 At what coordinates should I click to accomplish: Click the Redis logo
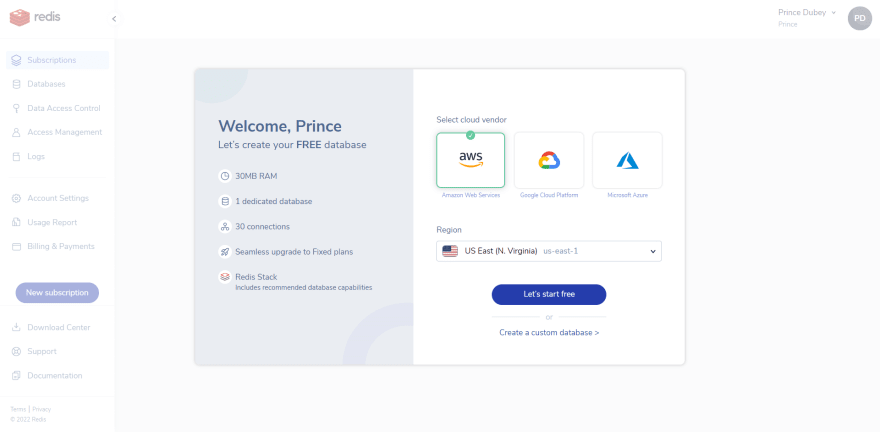(35, 17)
